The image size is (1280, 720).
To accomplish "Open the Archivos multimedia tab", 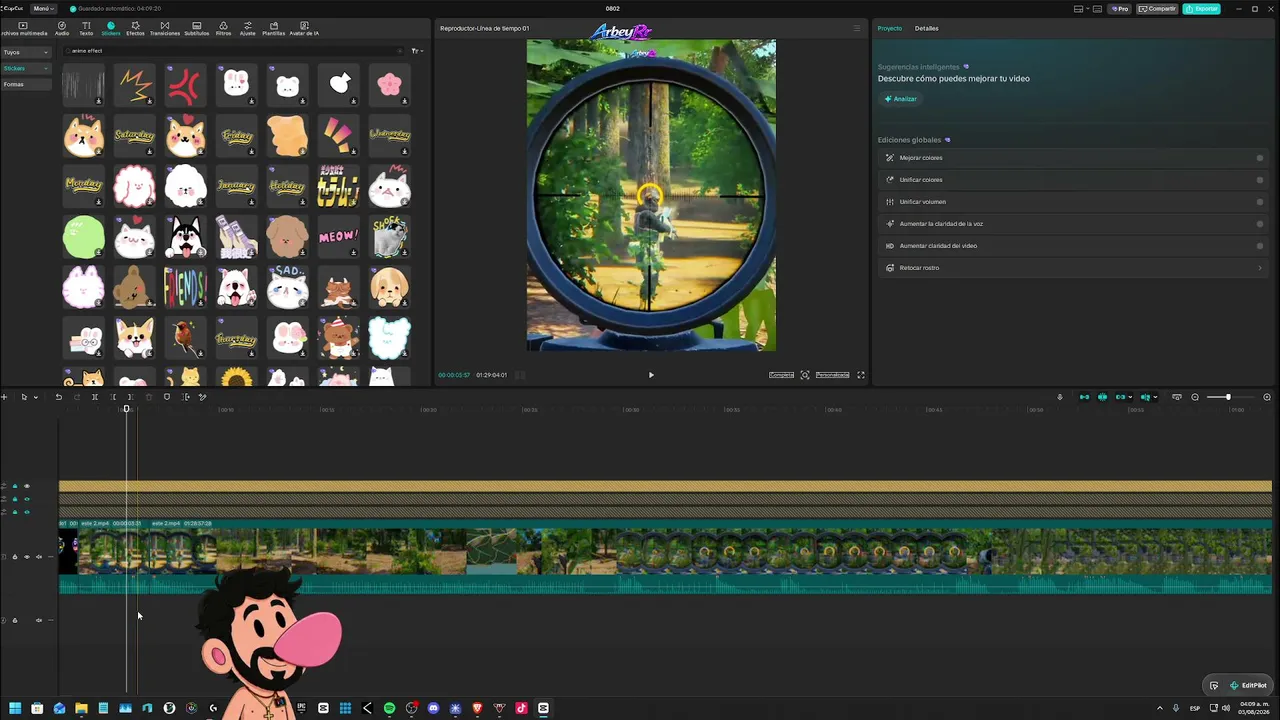I will tap(24, 28).
